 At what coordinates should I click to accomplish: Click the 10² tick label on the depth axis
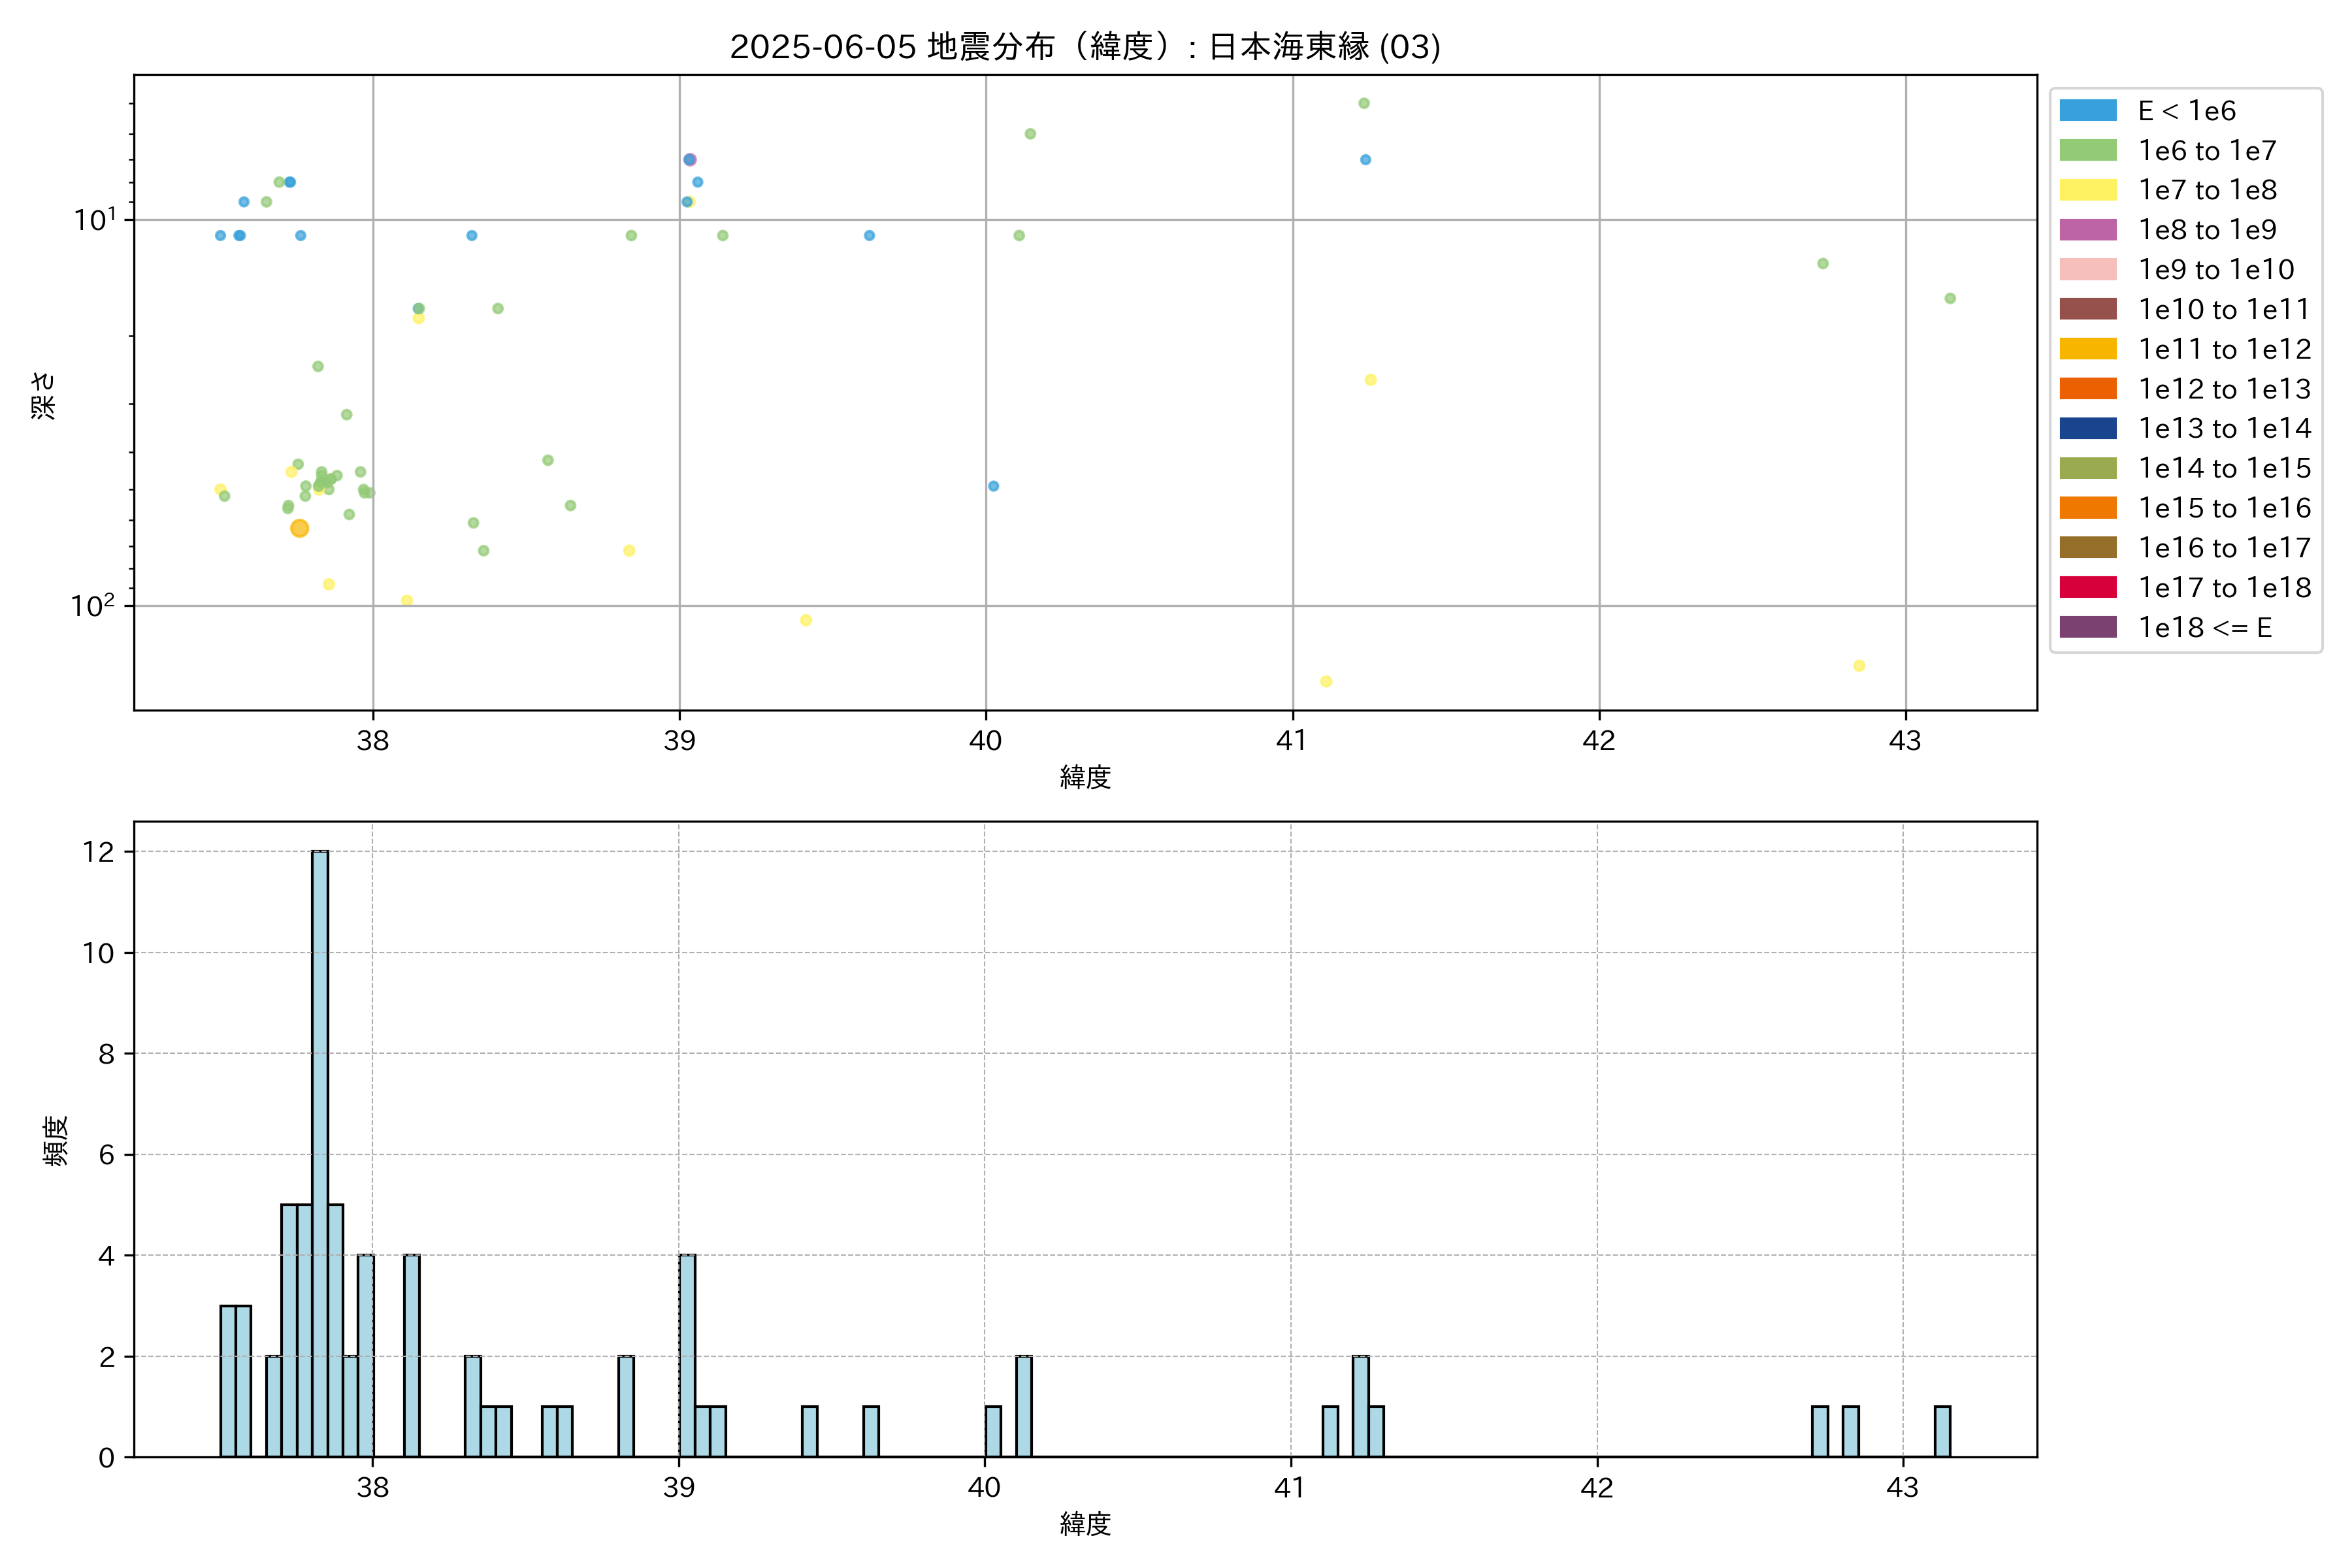[x=92, y=606]
